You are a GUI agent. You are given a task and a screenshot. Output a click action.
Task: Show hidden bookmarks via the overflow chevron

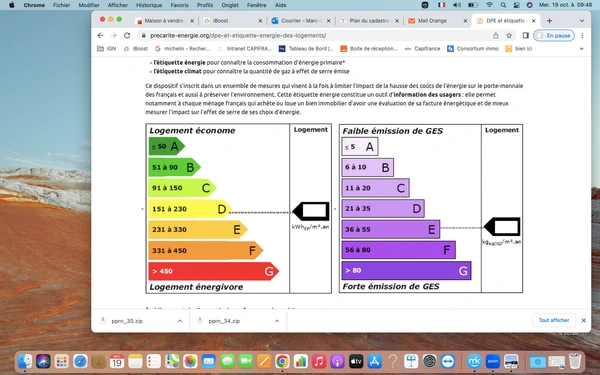[582, 49]
